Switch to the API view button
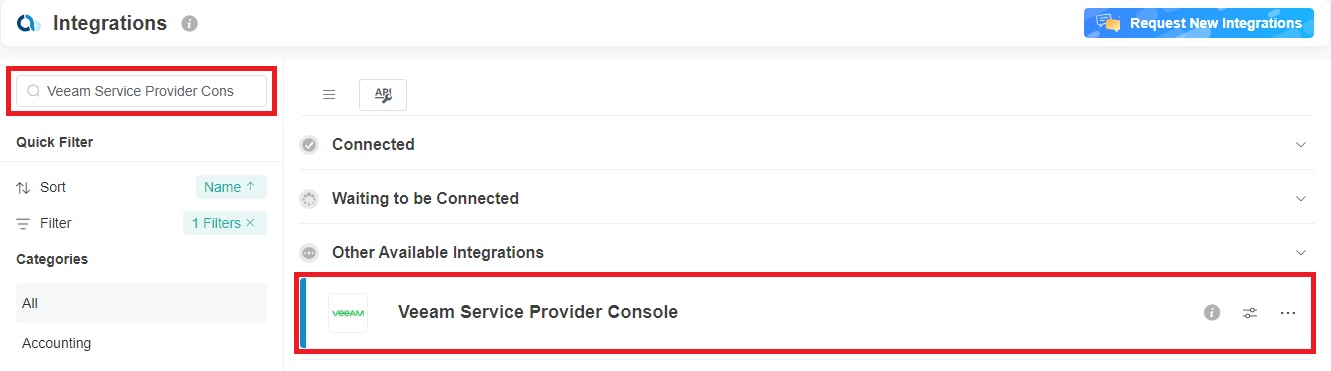Viewport: 1331px width, 371px height. [x=383, y=95]
